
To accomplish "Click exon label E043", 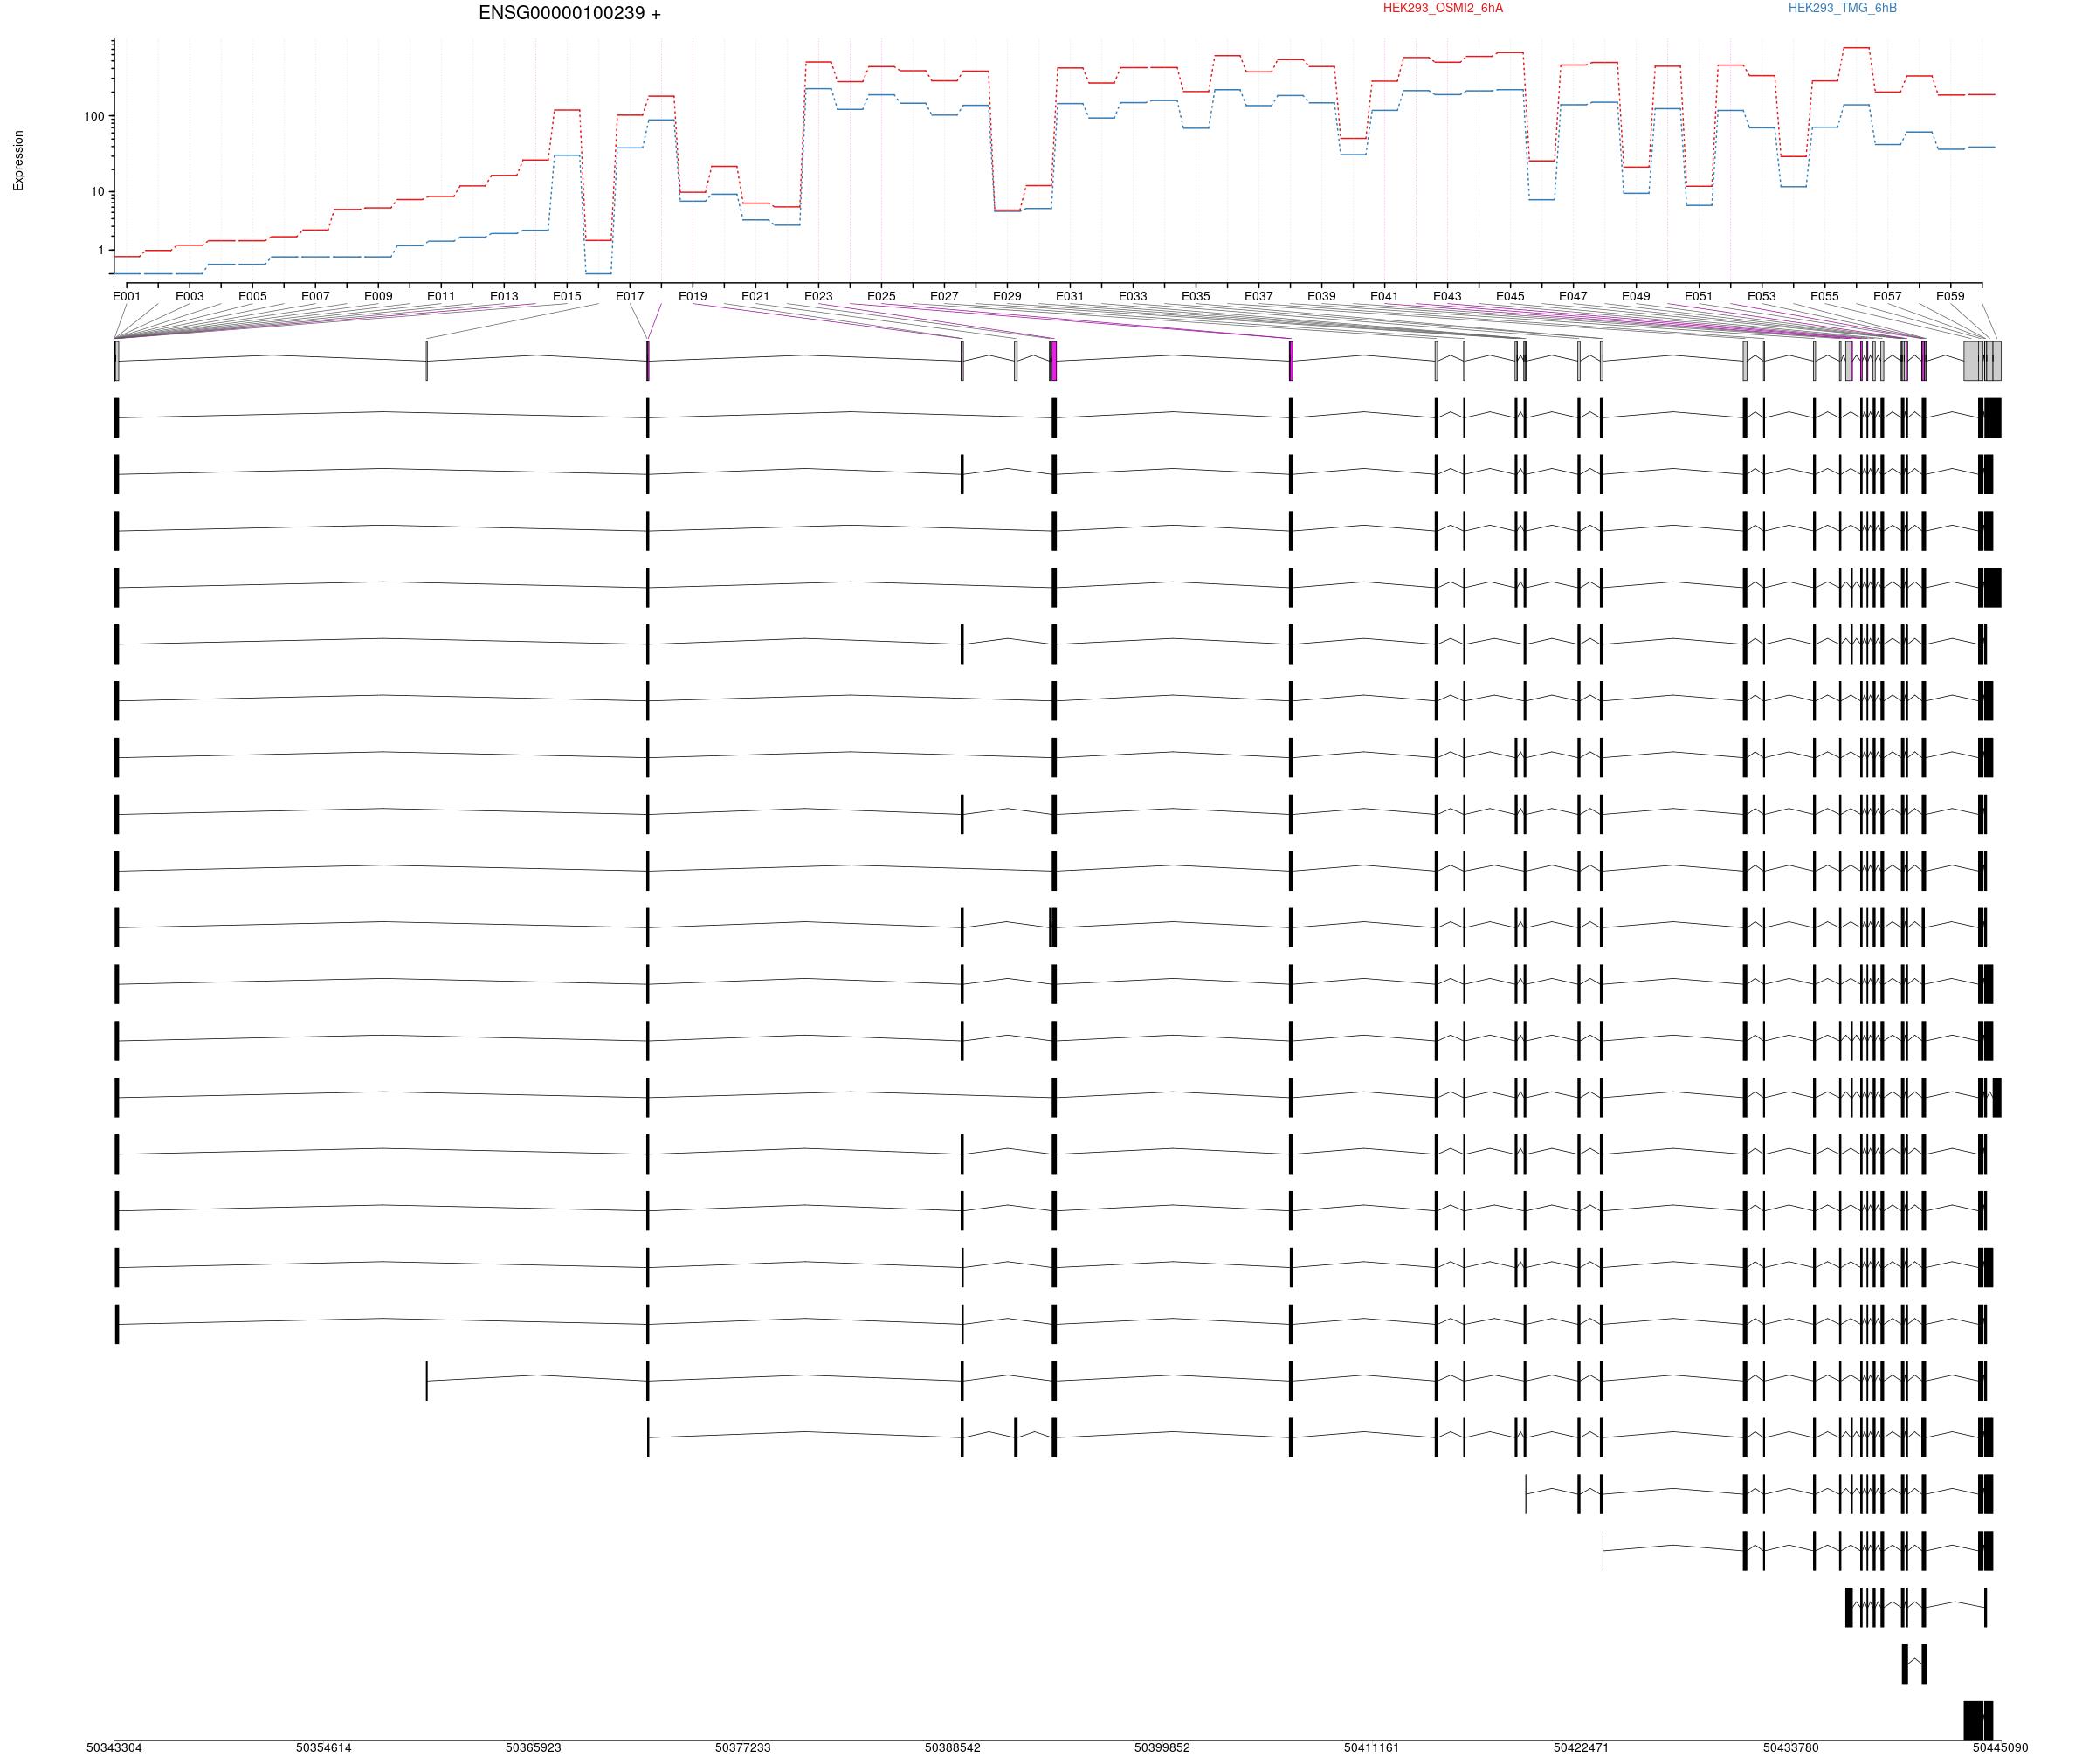I will [1447, 296].
